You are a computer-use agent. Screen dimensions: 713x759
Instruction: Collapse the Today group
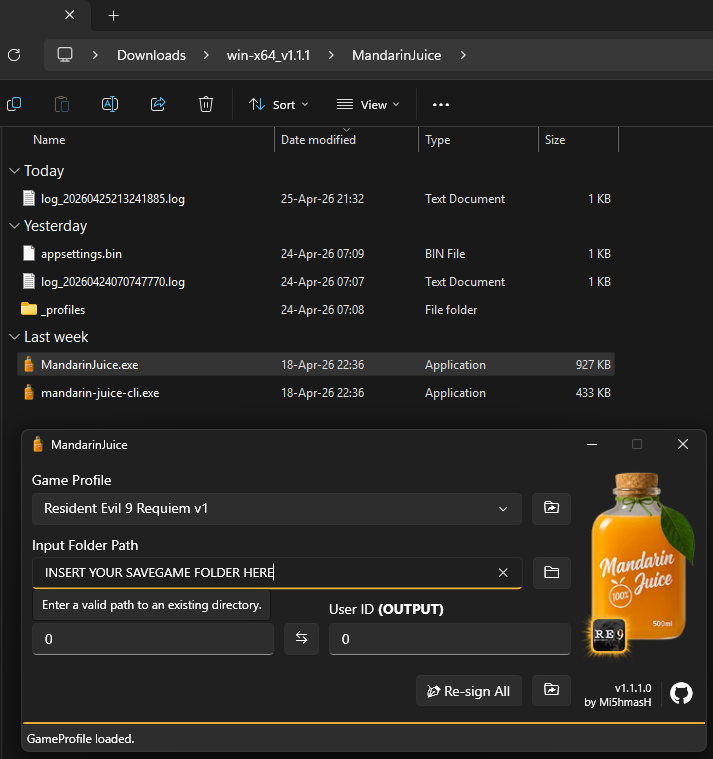(15, 171)
